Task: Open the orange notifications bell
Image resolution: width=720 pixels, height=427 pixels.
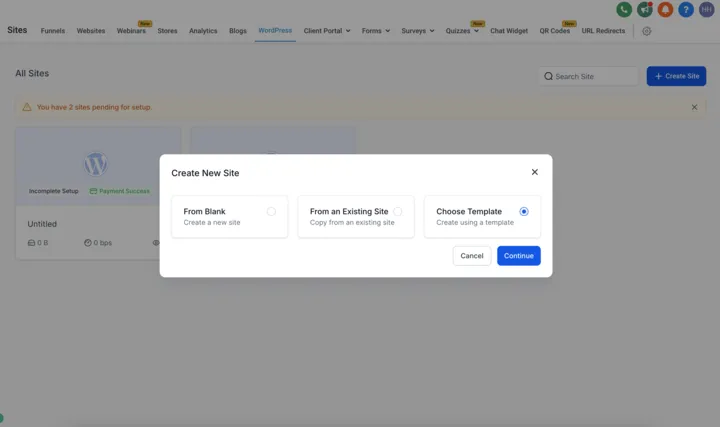Action: [x=665, y=10]
